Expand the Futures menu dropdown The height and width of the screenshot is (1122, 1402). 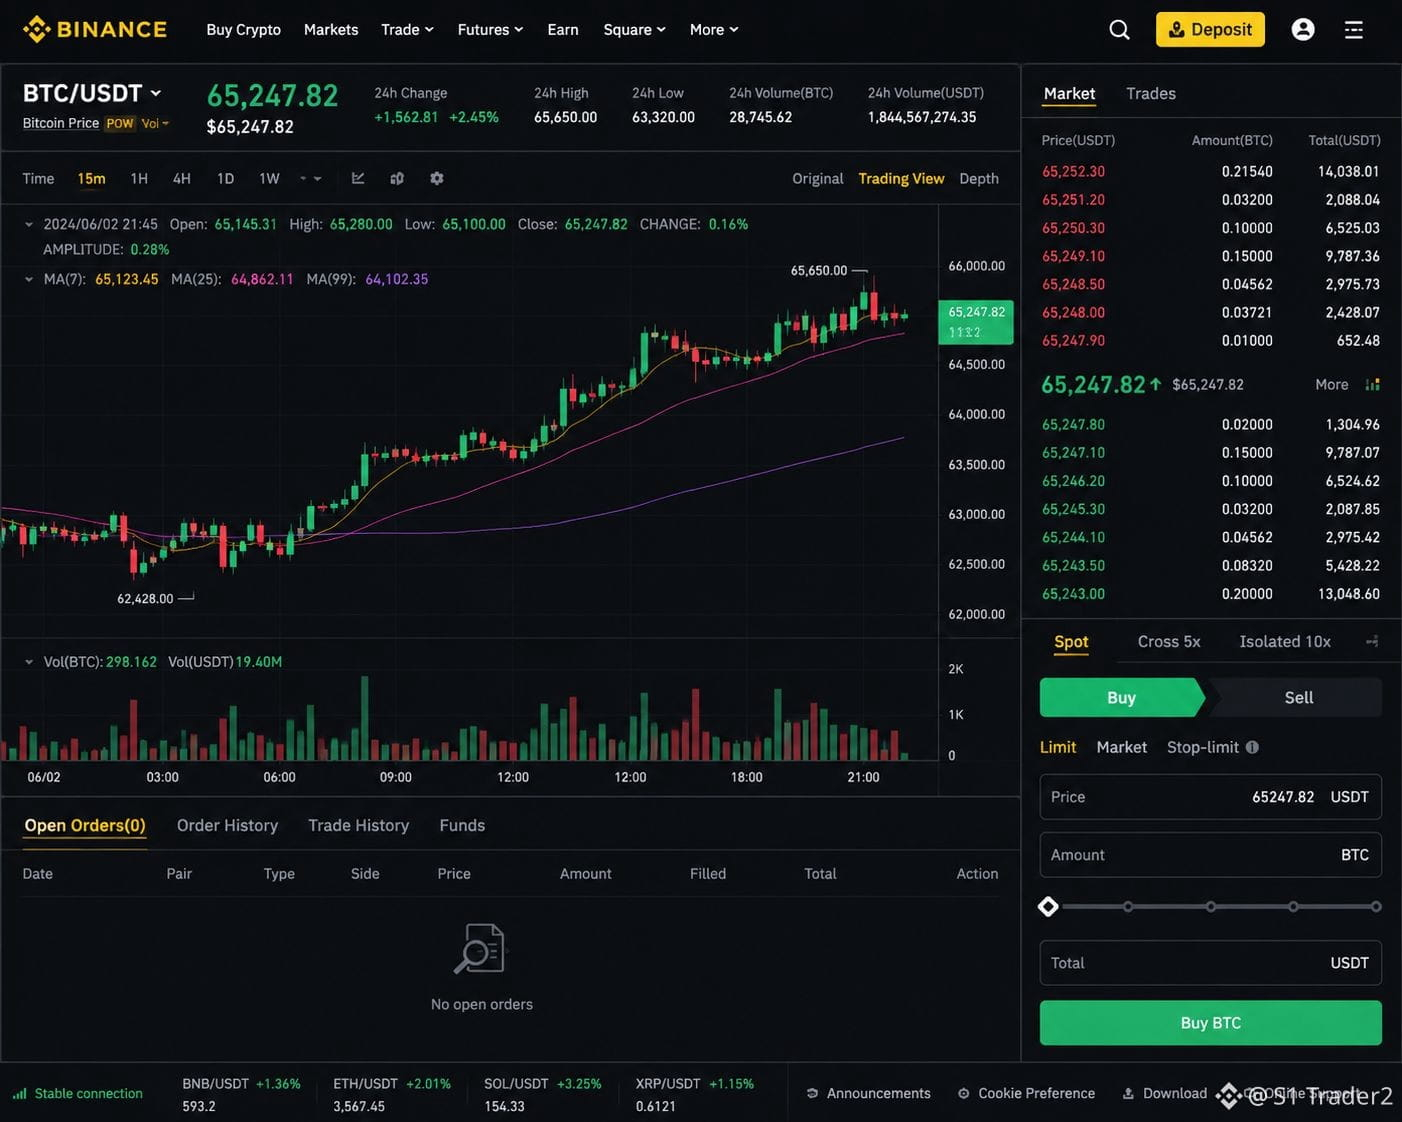pyautogui.click(x=490, y=30)
